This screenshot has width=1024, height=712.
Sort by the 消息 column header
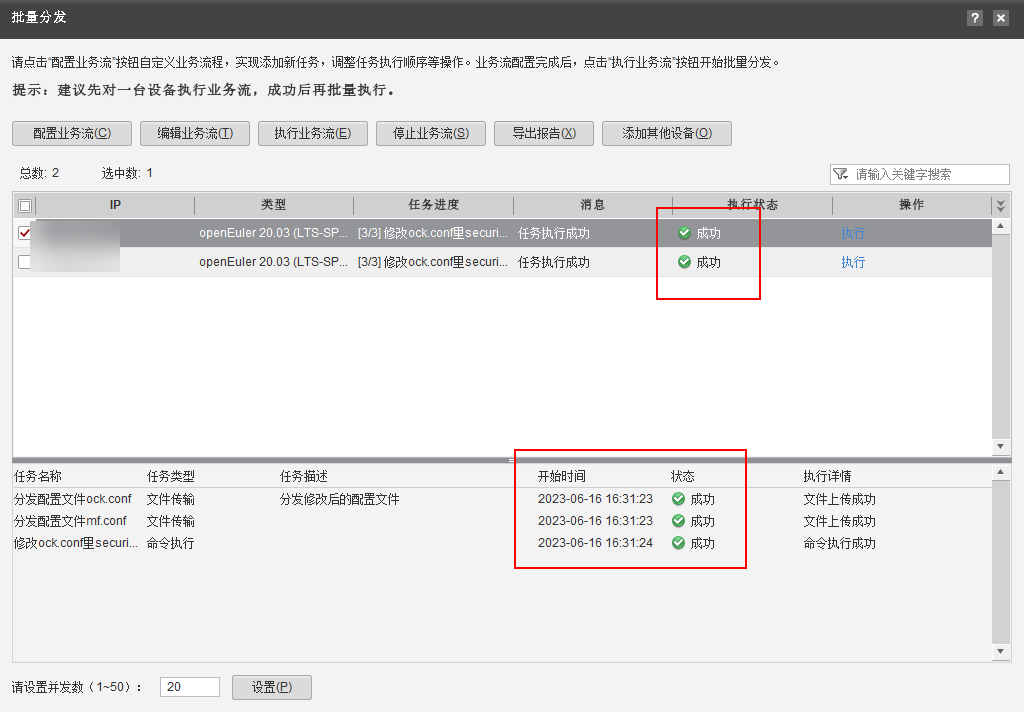pyautogui.click(x=592, y=205)
